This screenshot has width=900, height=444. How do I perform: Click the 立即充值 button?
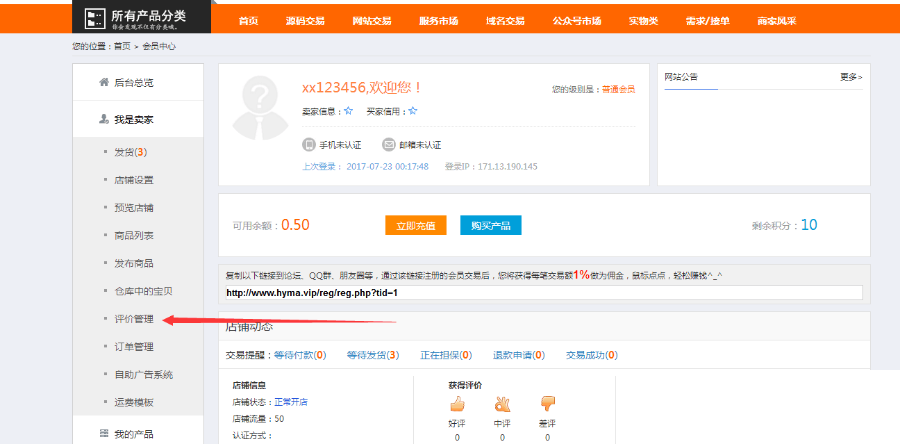click(416, 225)
